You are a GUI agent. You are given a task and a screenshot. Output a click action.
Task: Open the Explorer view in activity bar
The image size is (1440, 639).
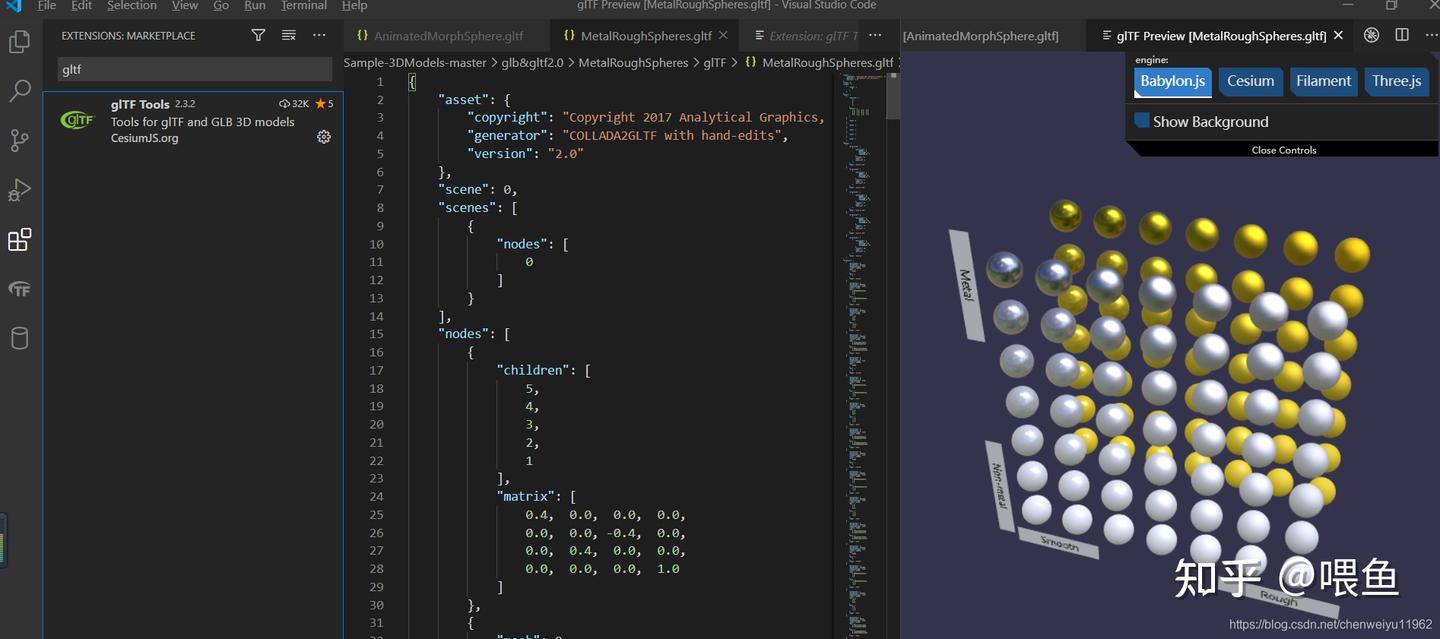pyautogui.click(x=19, y=42)
